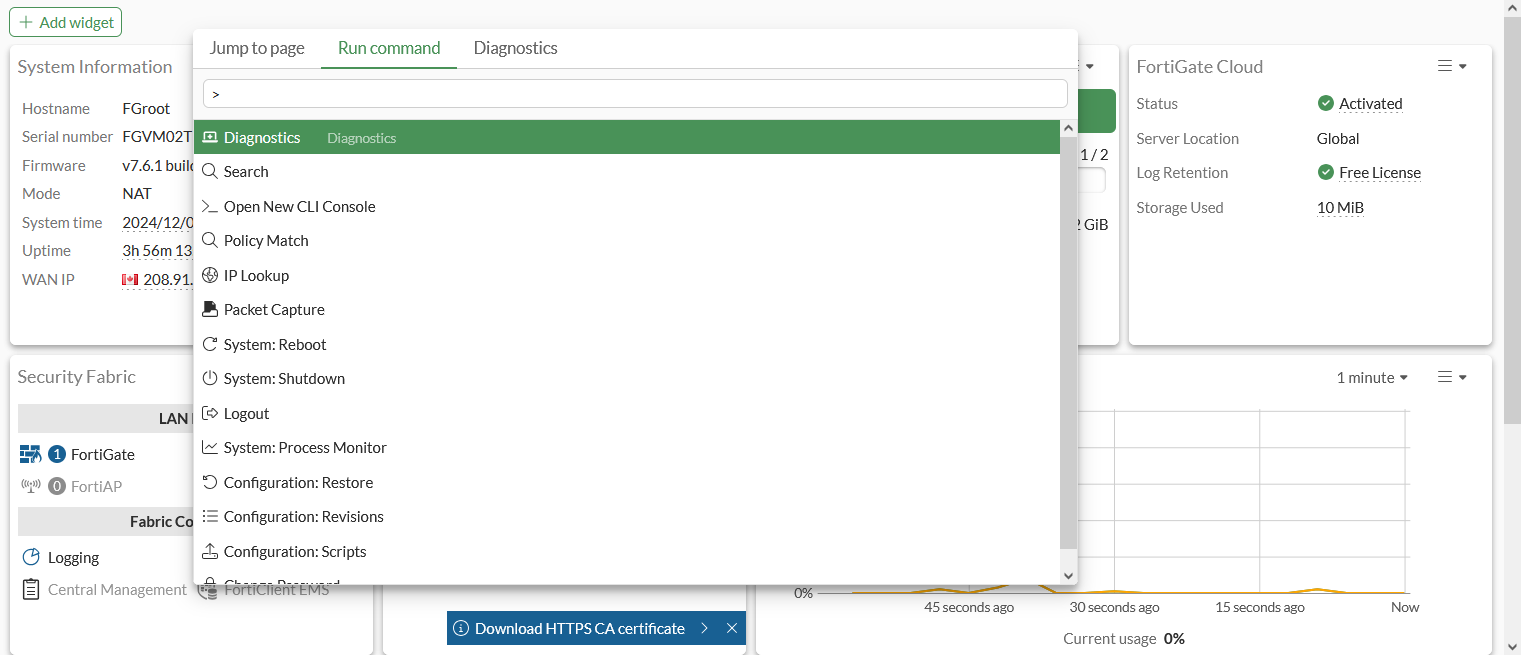Click the System: Shutdown power icon
The width and height of the screenshot is (1521, 655).
[x=210, y=378]
